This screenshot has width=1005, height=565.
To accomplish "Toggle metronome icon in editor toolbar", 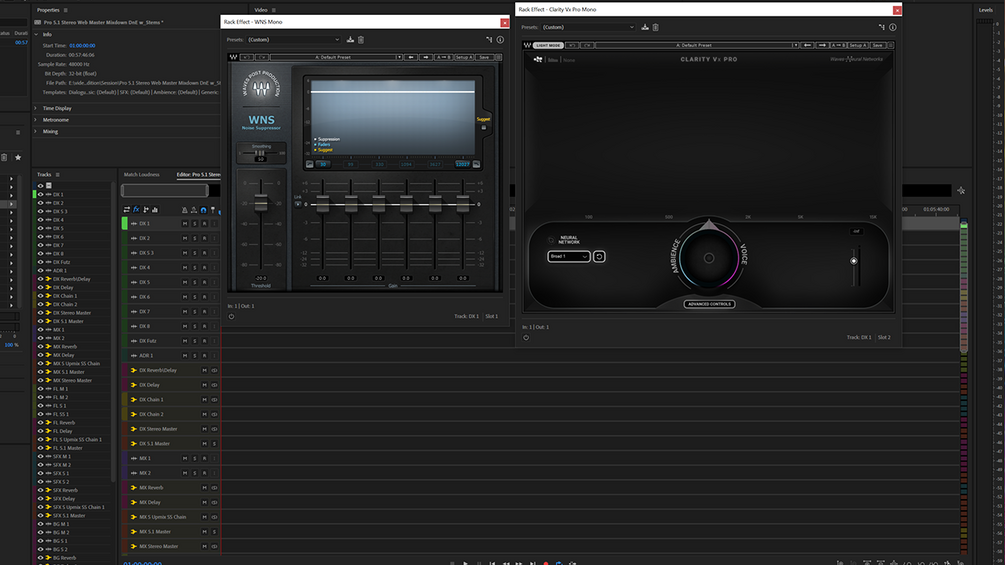I will point(185,209).
